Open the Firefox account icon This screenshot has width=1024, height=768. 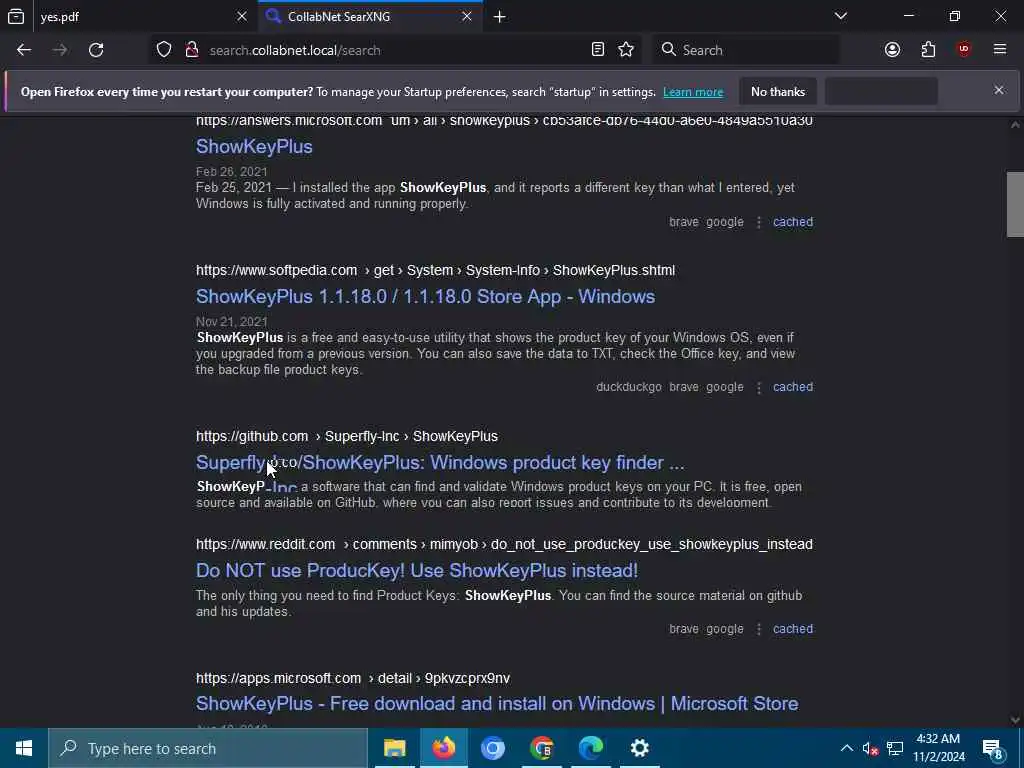coord(892,50)
